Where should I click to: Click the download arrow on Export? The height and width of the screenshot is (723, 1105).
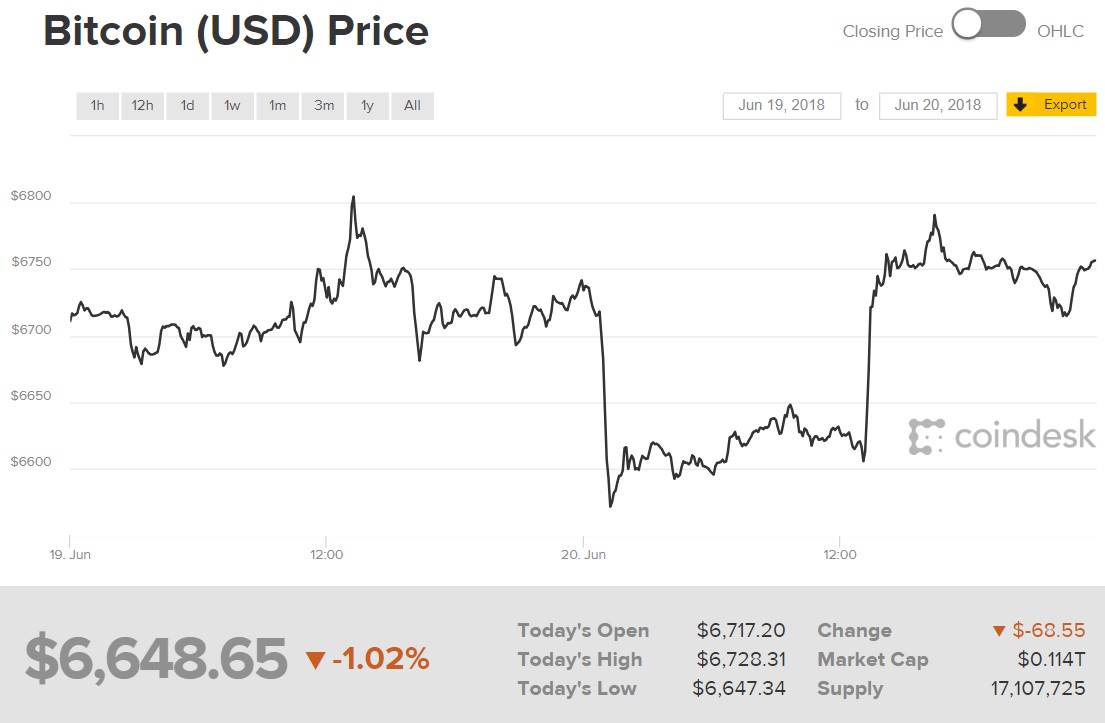[1020, 105]
